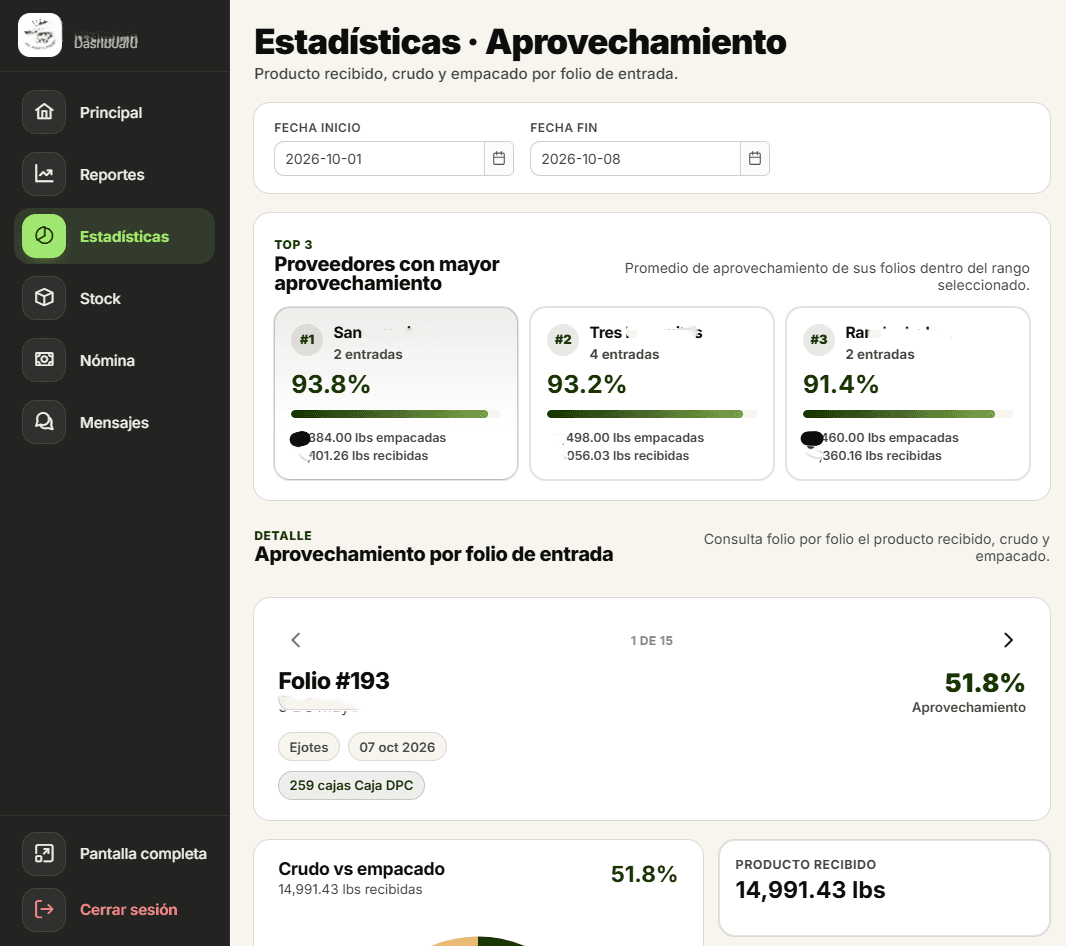The height and width of the screenshot is (946, 1066).
Task: Select the Estadísticas menu item
Action: (x=114, y=236)
